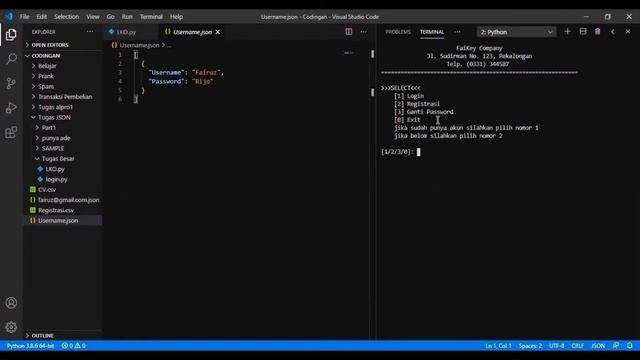
Task: Open editor more actions ellipsis
Action: coord(363,32)
